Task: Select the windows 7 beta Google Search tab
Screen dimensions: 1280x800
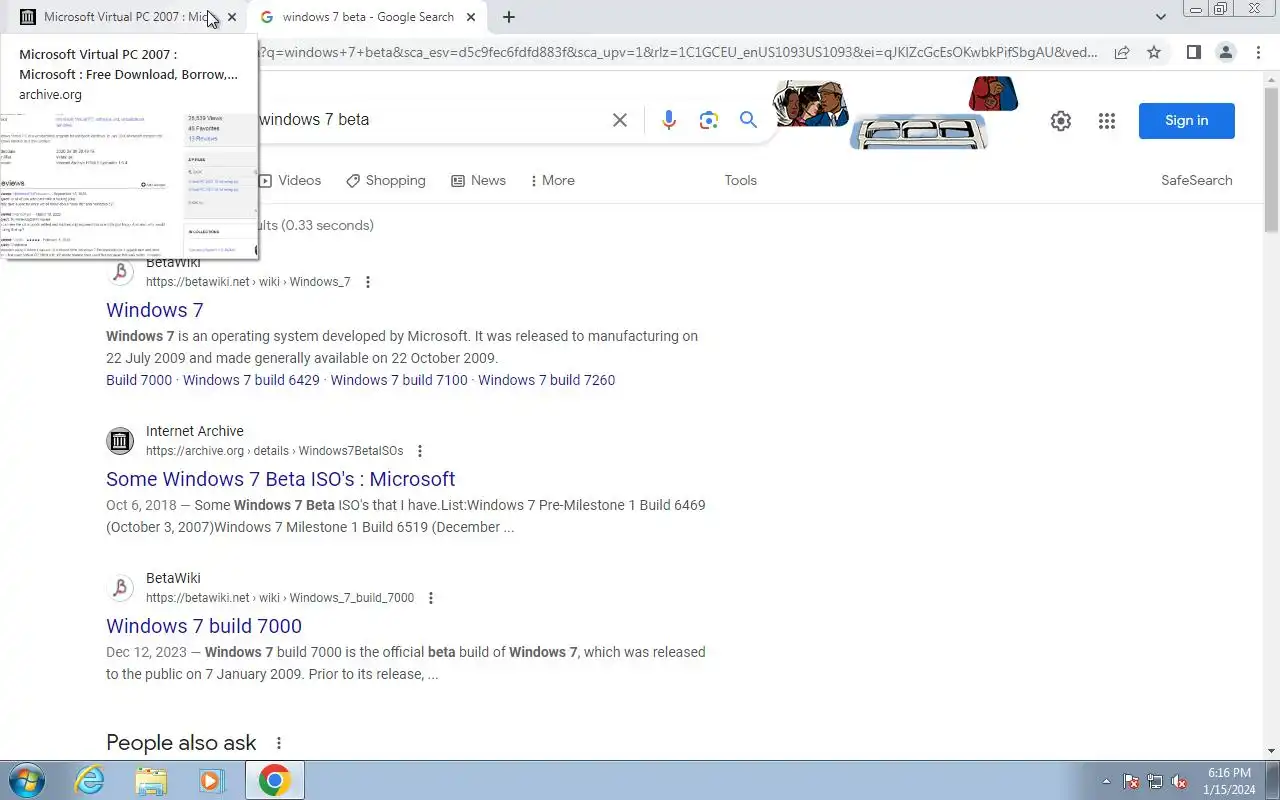Action: pos(367,17)
